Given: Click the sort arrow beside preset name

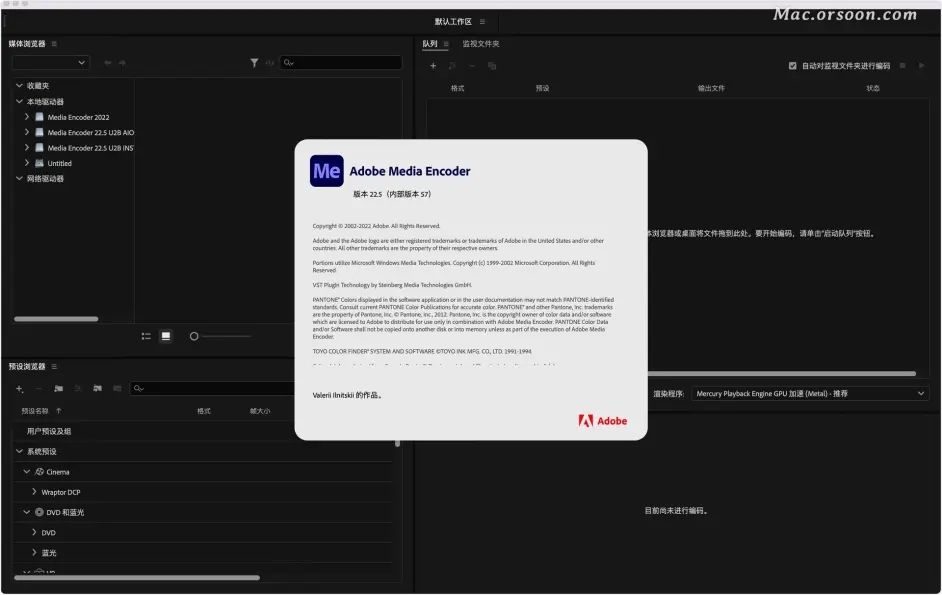Looking at the screenshot, I should (58, 411).
